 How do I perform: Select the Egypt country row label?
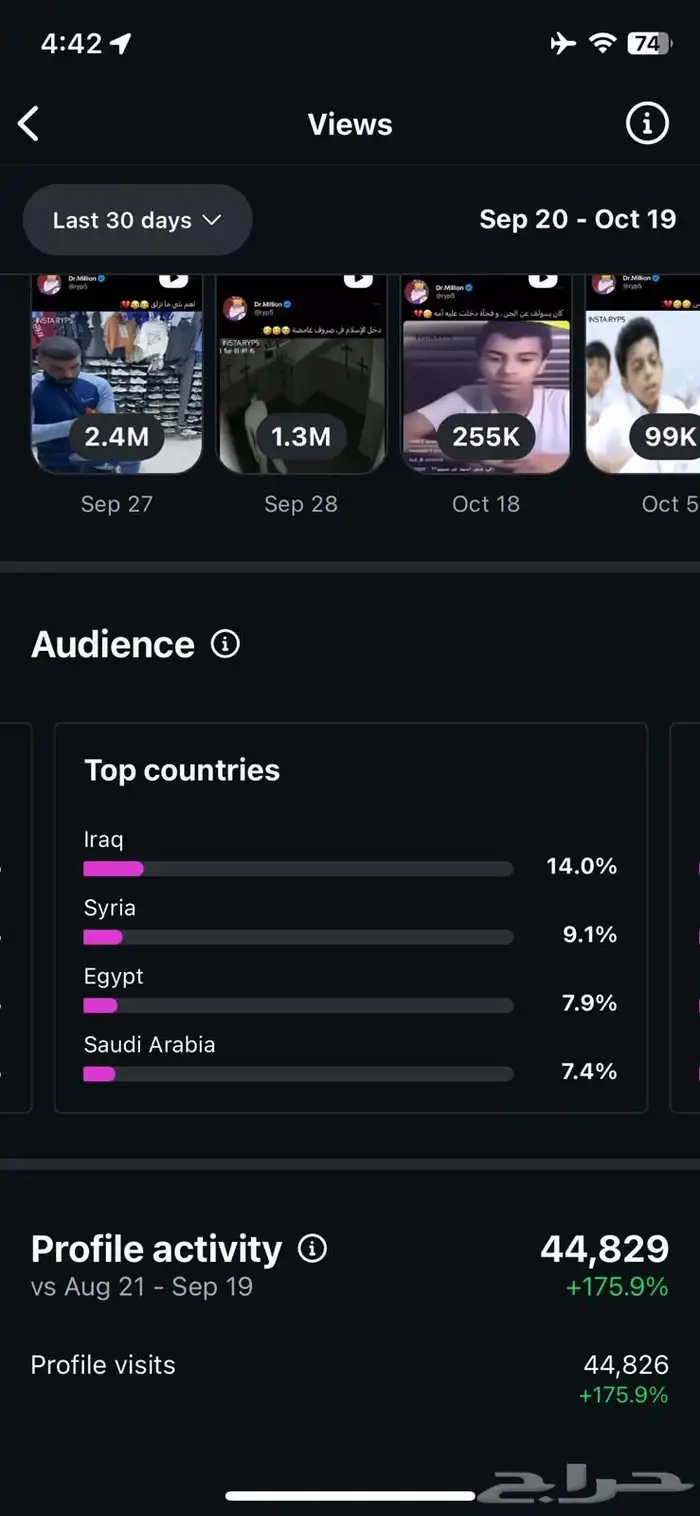click(x=114, y=976)
